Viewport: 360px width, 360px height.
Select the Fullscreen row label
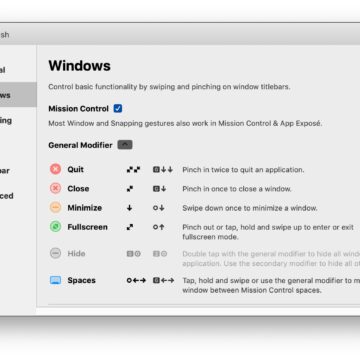(88, 227)
